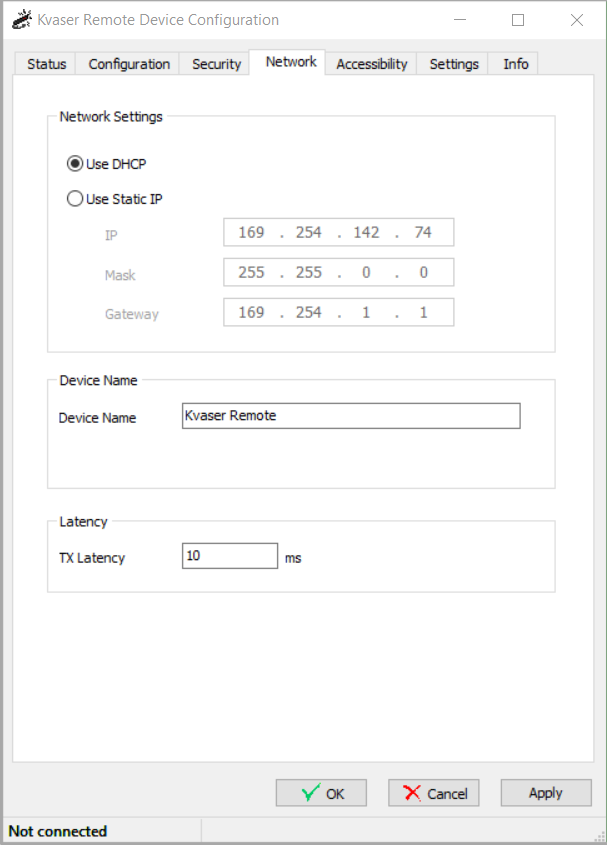Click the Latency group label
Image resolution: width=607 pixels, height=845 pixels.
pyautogui.click(x=83, y=522)
